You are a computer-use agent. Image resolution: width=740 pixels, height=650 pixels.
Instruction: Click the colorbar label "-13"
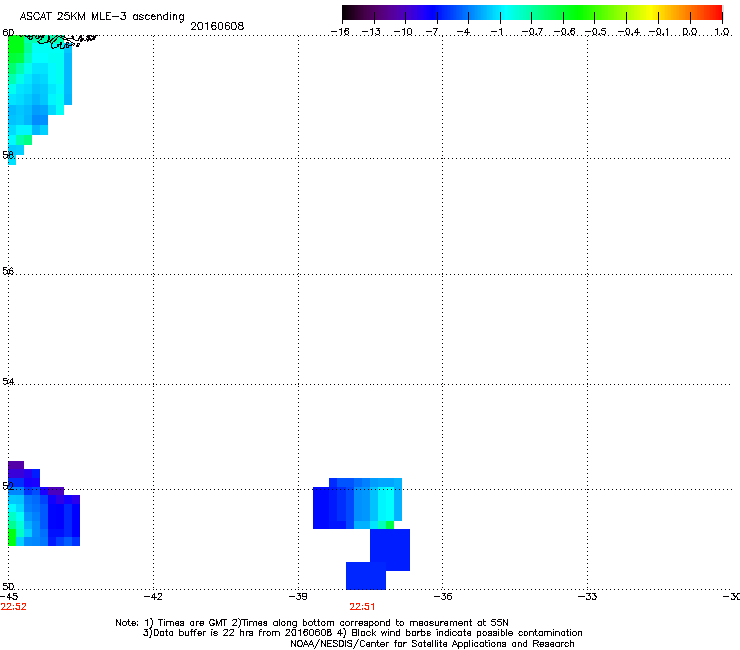pos(371,32)
